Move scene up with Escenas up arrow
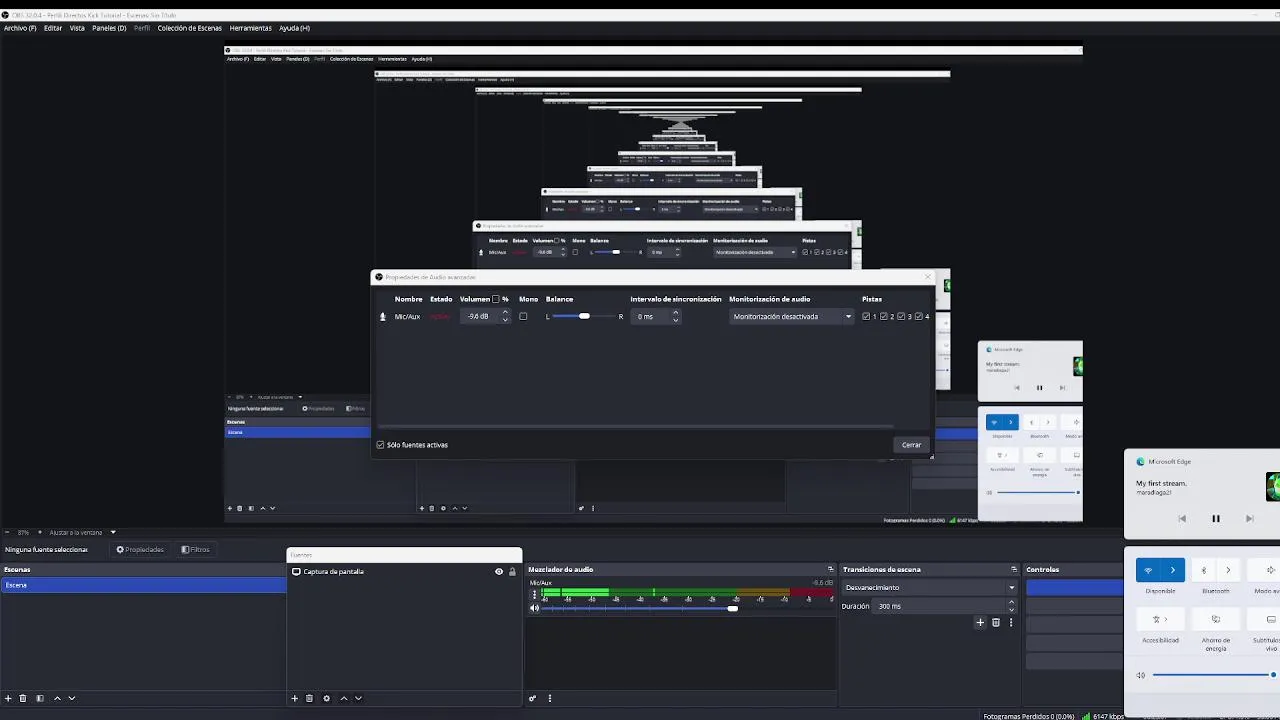The height and width of the screenshot is (720, 1280). 57,698
